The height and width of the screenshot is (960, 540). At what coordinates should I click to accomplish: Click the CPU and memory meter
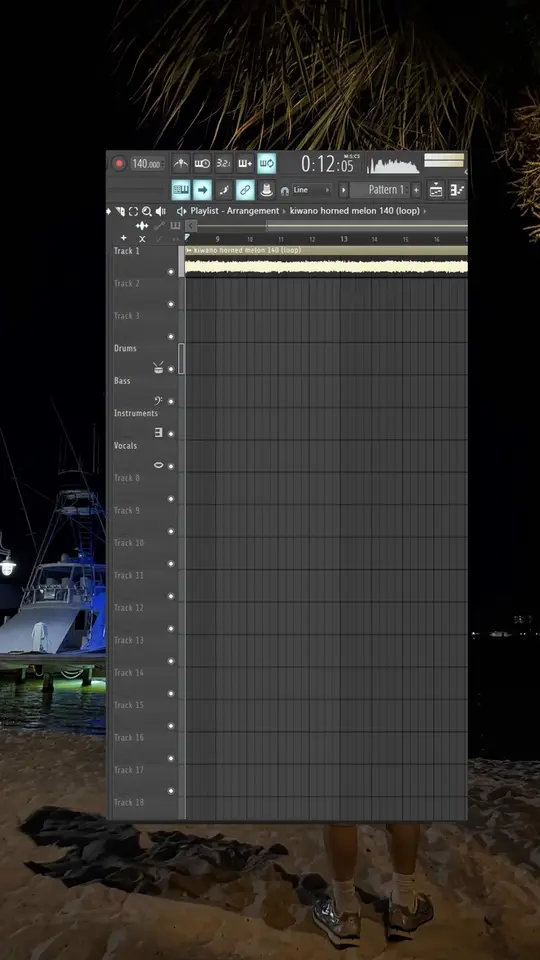point(444,160)
